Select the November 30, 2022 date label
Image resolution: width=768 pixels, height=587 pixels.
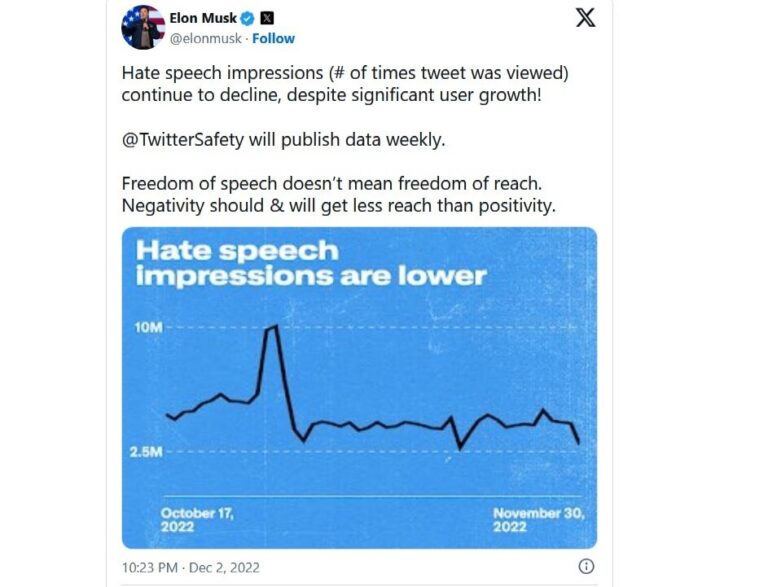click(x=537, y=519)
